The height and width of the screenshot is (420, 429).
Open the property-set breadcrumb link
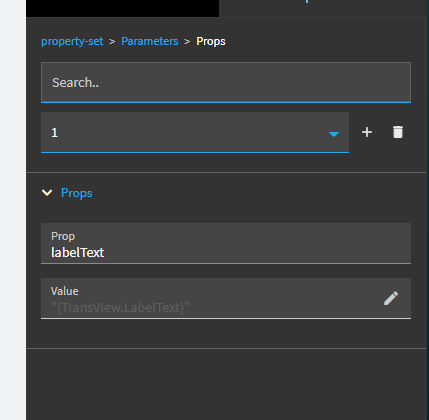pyautogui.click(x=72, y=41)
